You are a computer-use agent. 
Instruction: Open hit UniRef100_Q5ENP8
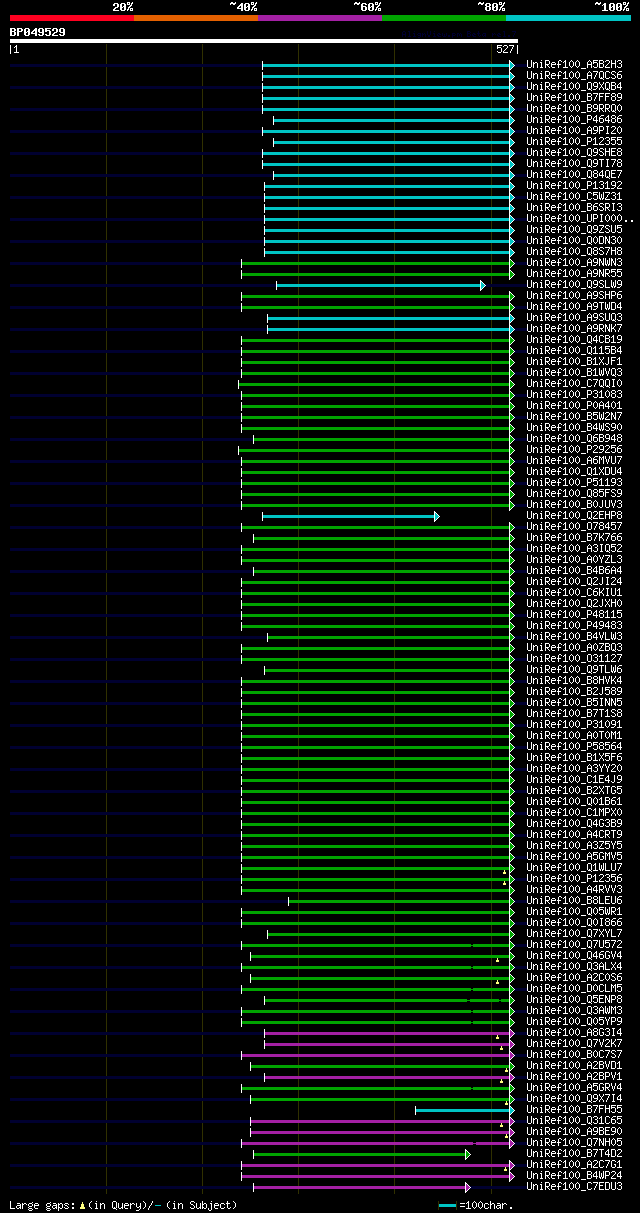(x=574, y=999)
